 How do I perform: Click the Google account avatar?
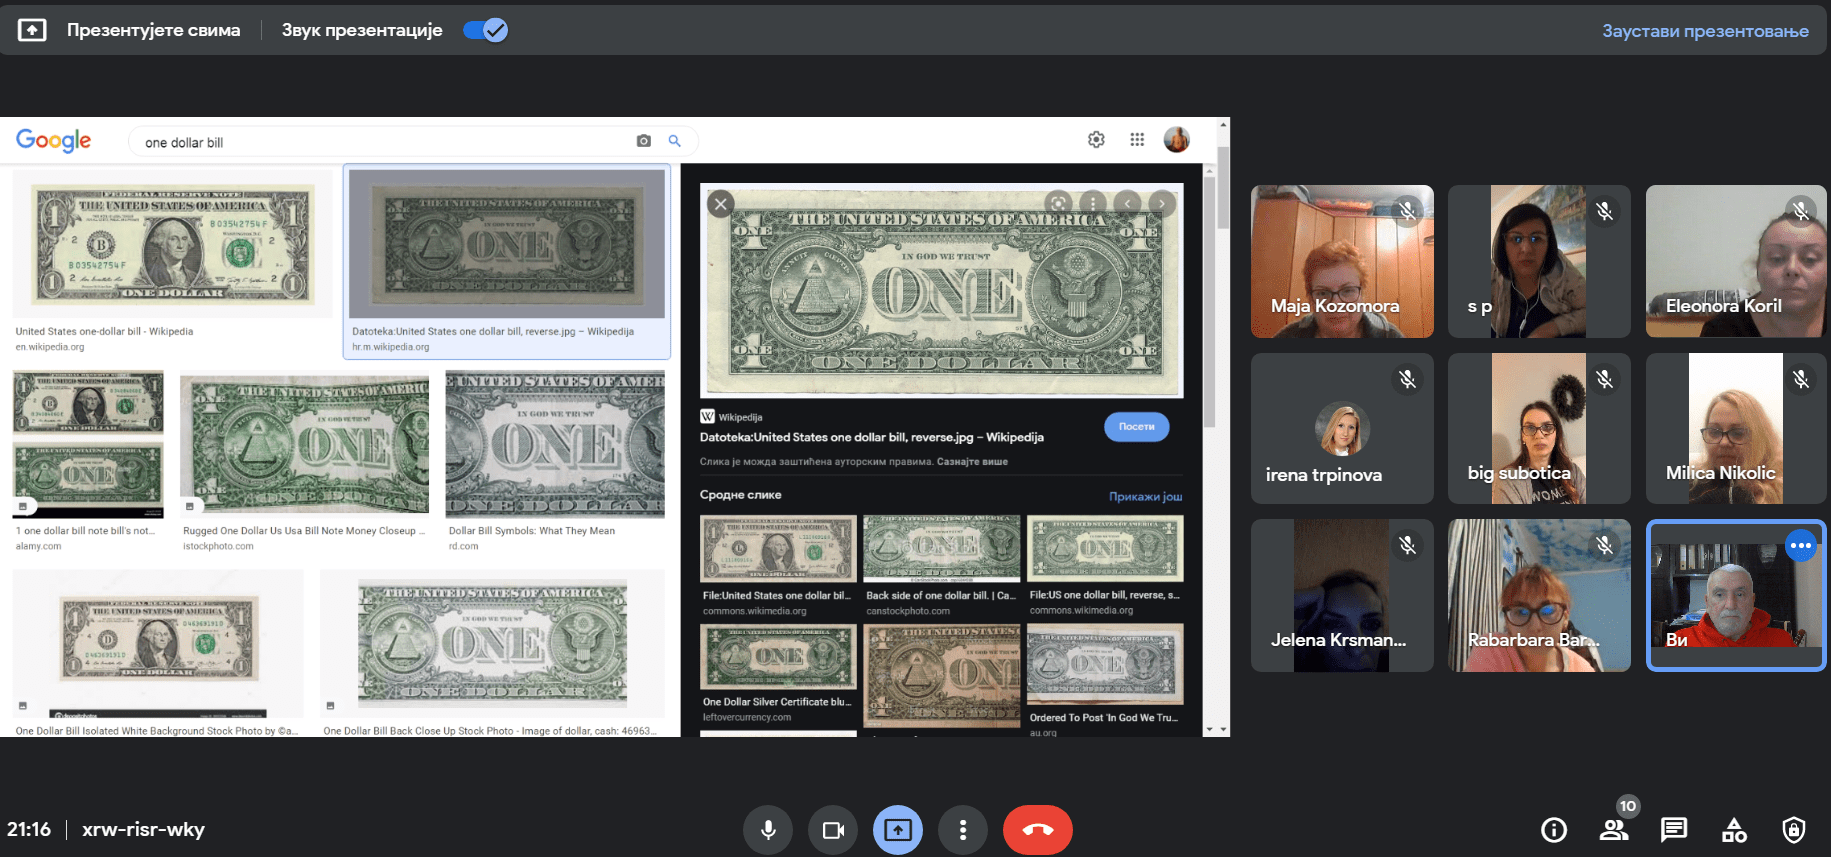[1177, 140]
